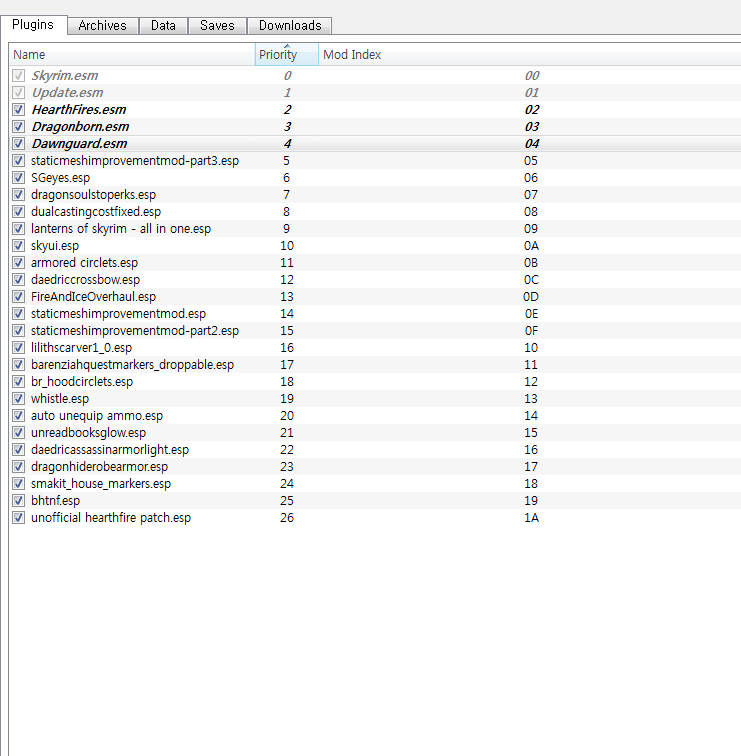Viewport: 741px width, 756px height.
Task: Uncheck lanterns of skyrim - all in one.esp
Action: 18,229
